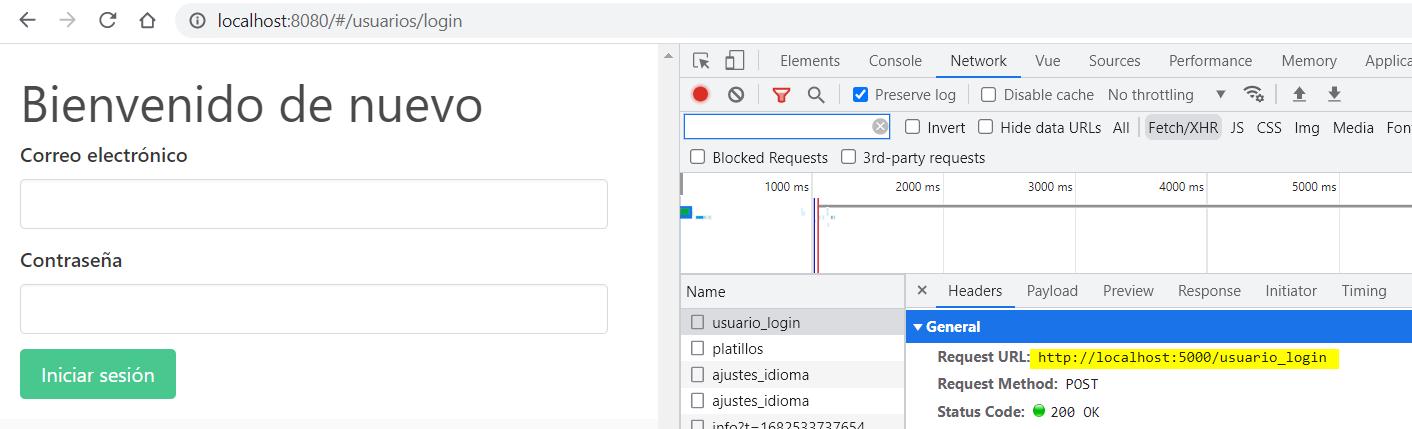Collapse the General headers section

918,327
